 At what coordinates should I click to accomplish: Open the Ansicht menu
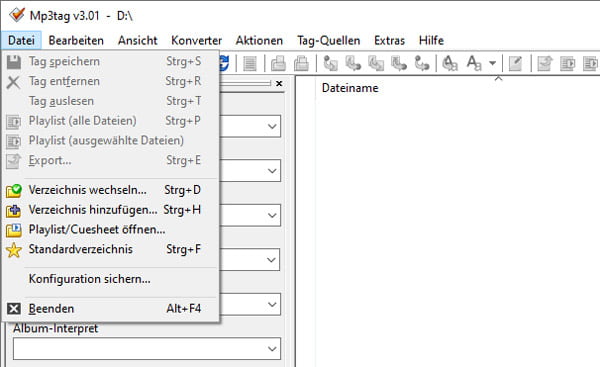137,40
